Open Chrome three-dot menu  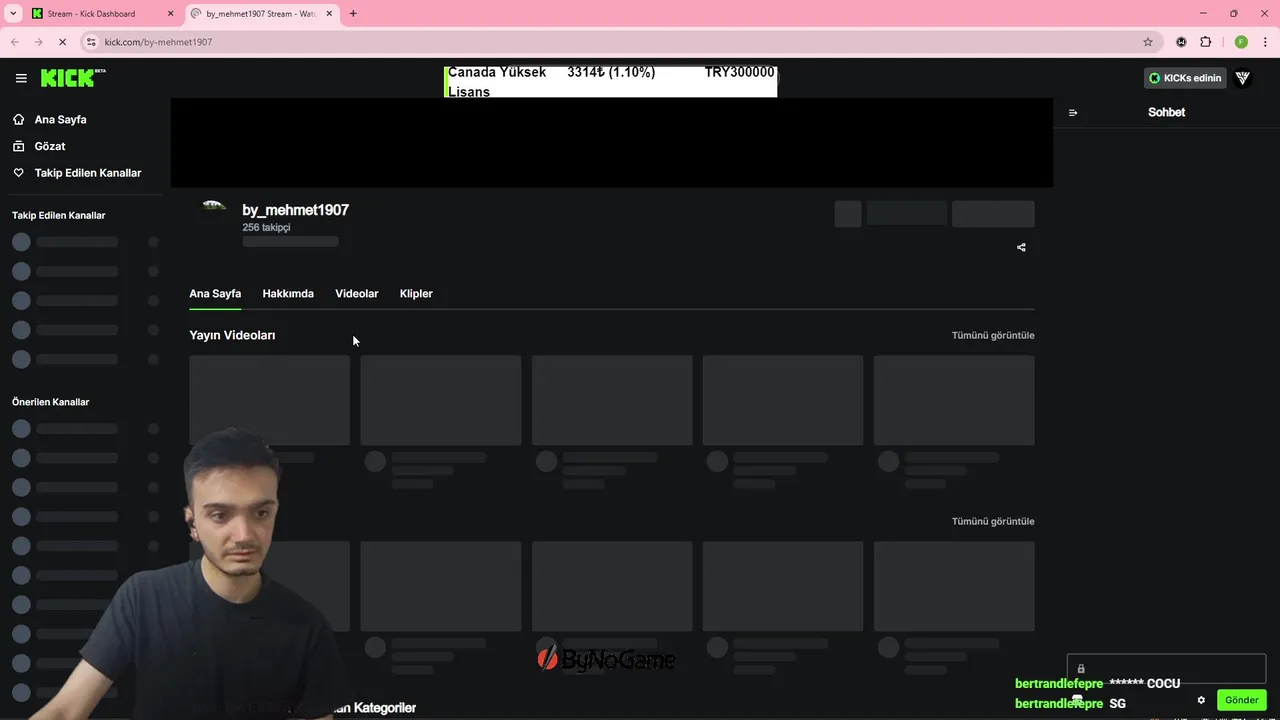(1264, 42)
